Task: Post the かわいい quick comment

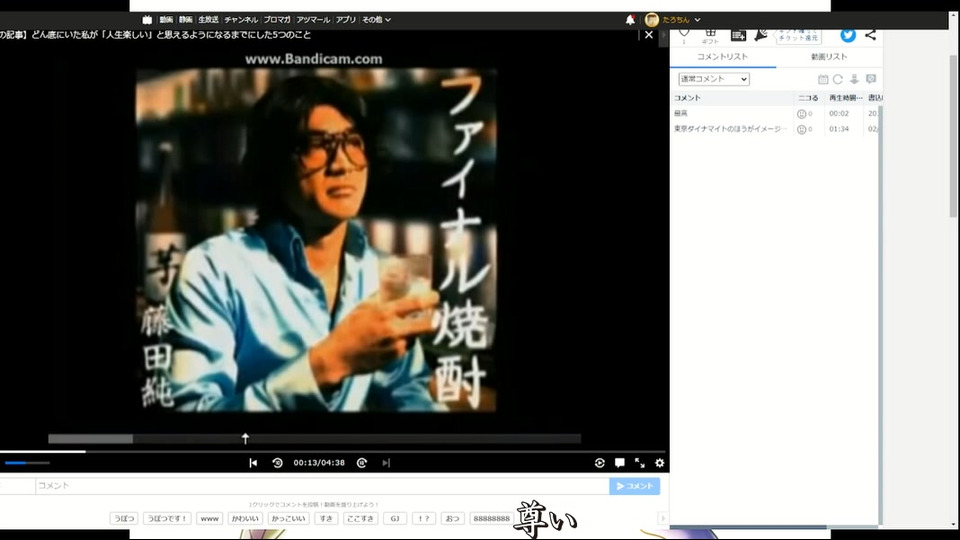Action: (x=245, y=519)
